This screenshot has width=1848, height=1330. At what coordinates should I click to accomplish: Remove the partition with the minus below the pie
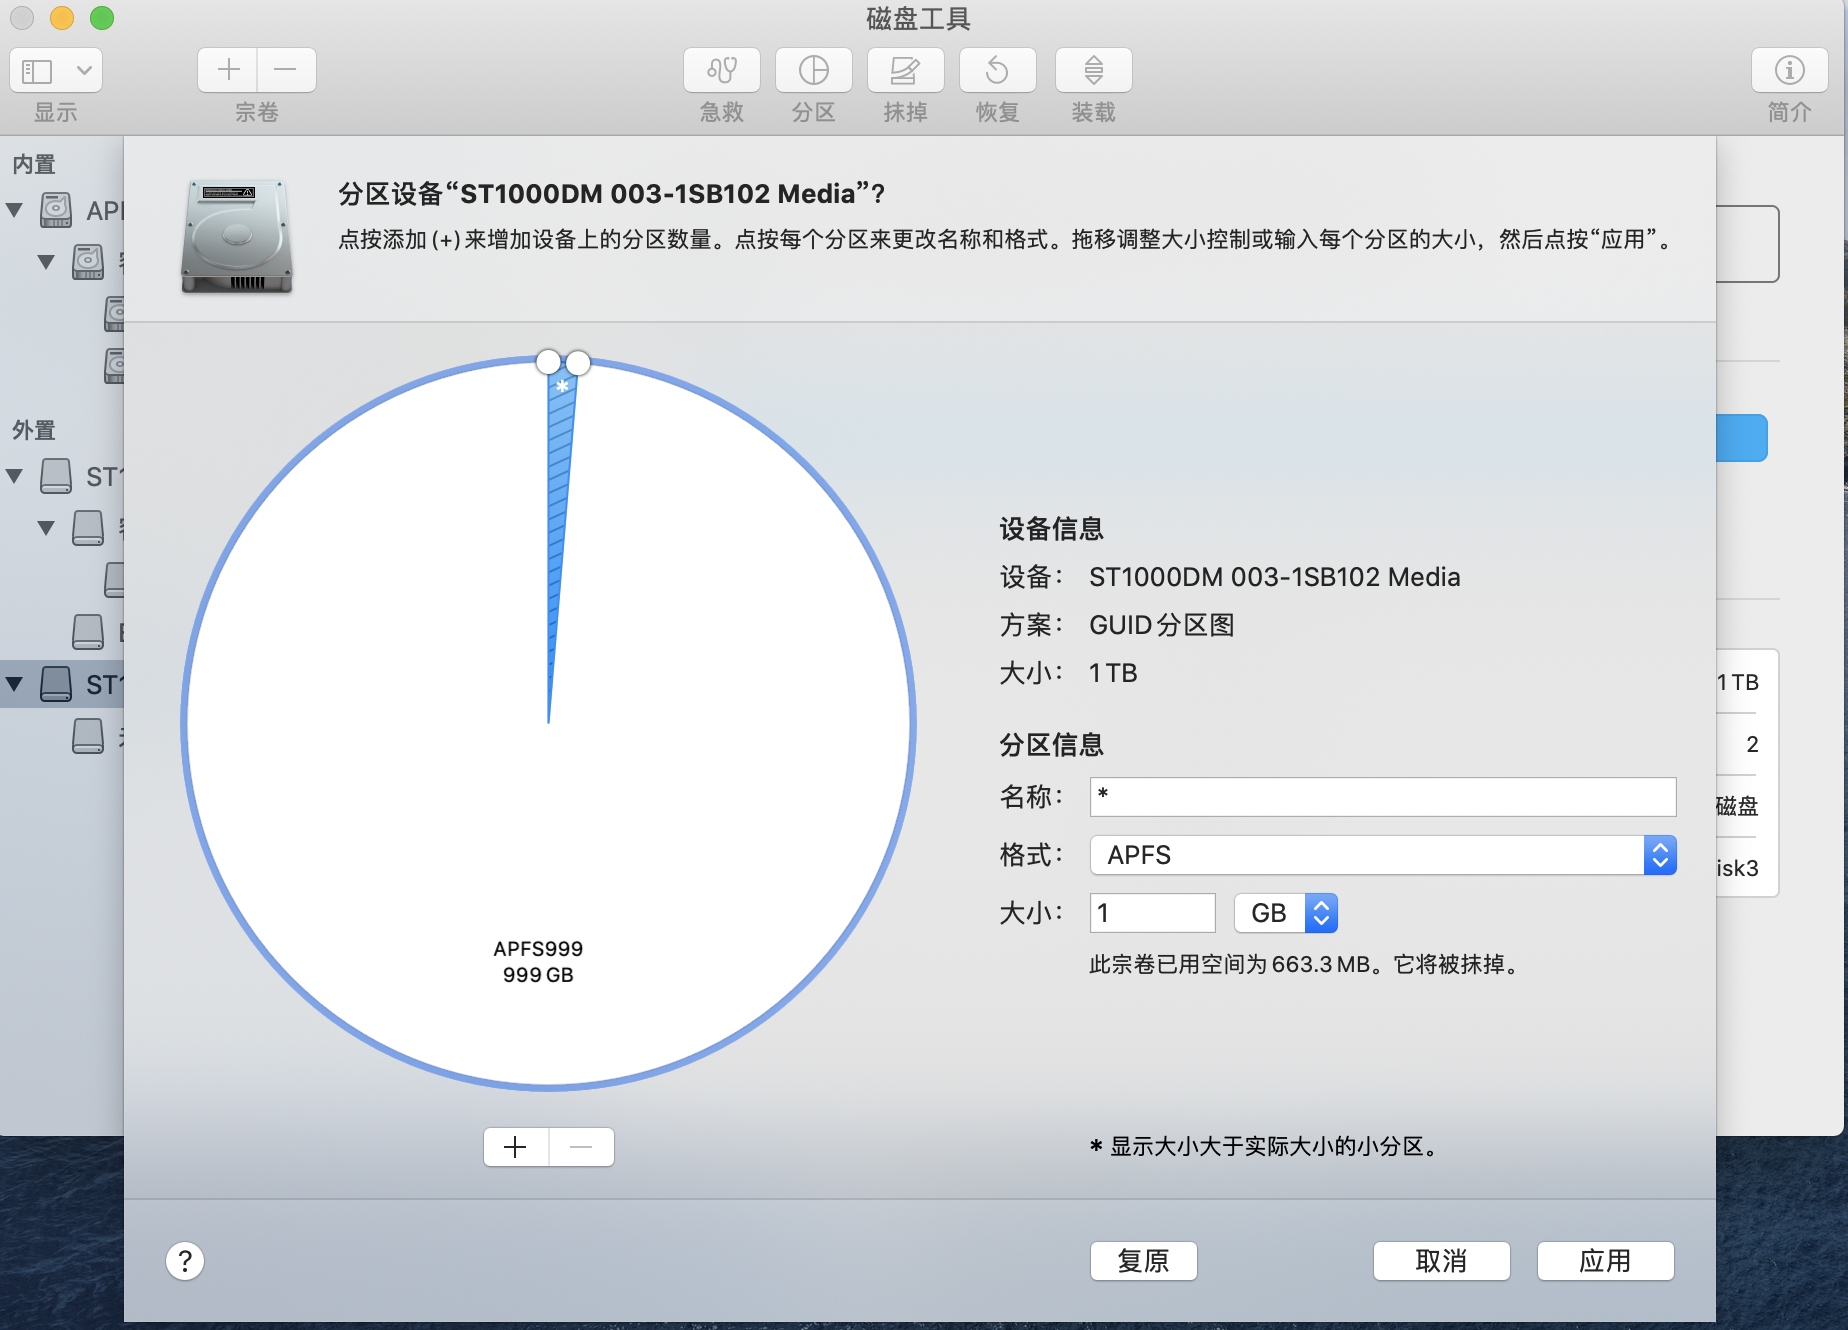(x=582, y=1147)
